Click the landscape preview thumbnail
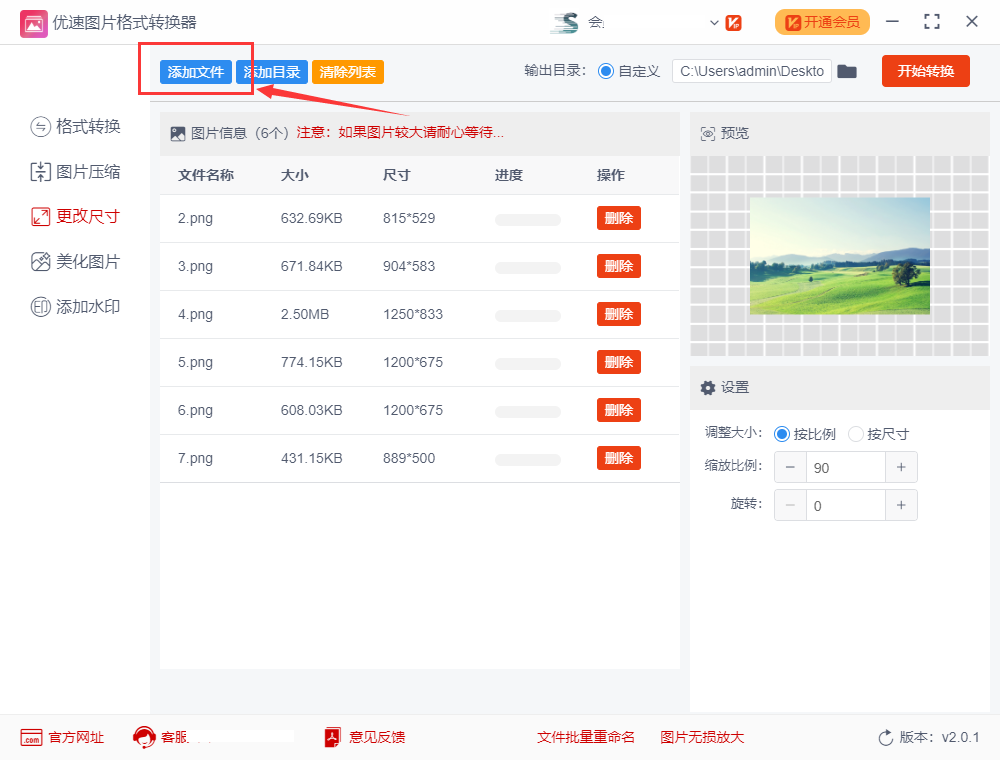This screenshot has width=1000, height=760. point(840,256)
